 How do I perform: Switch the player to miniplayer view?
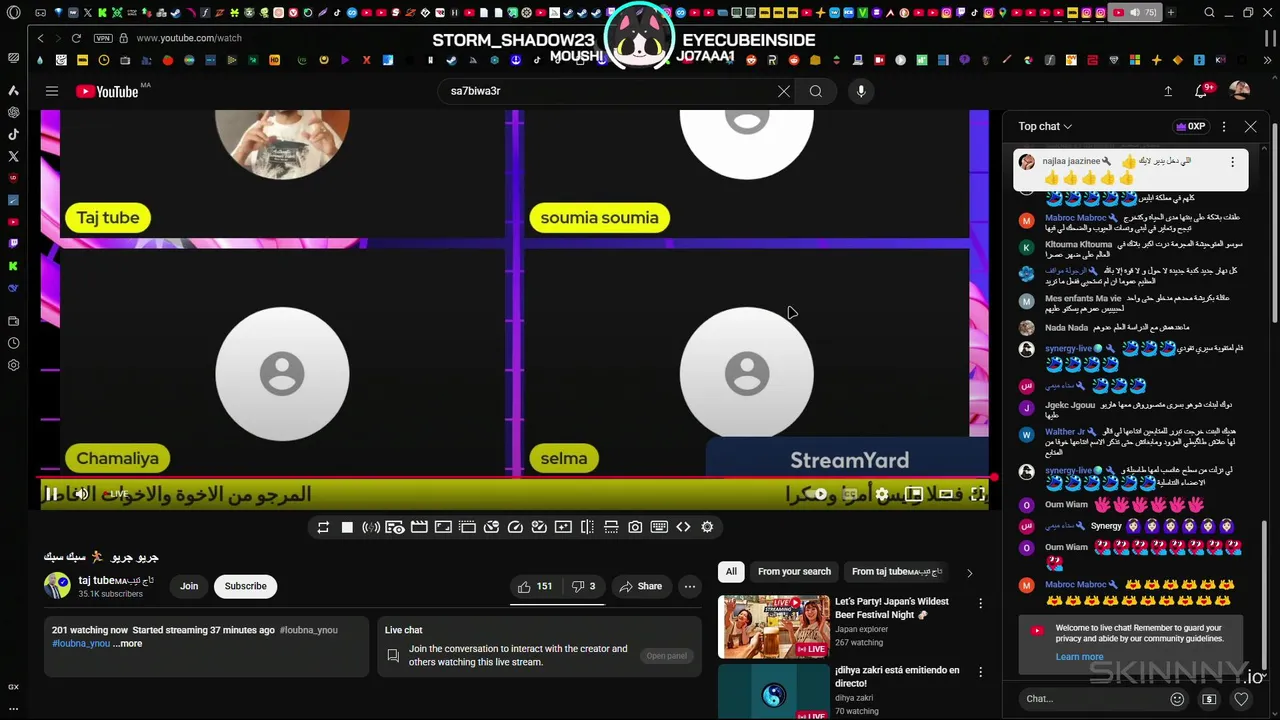click(x=914, y=494)
